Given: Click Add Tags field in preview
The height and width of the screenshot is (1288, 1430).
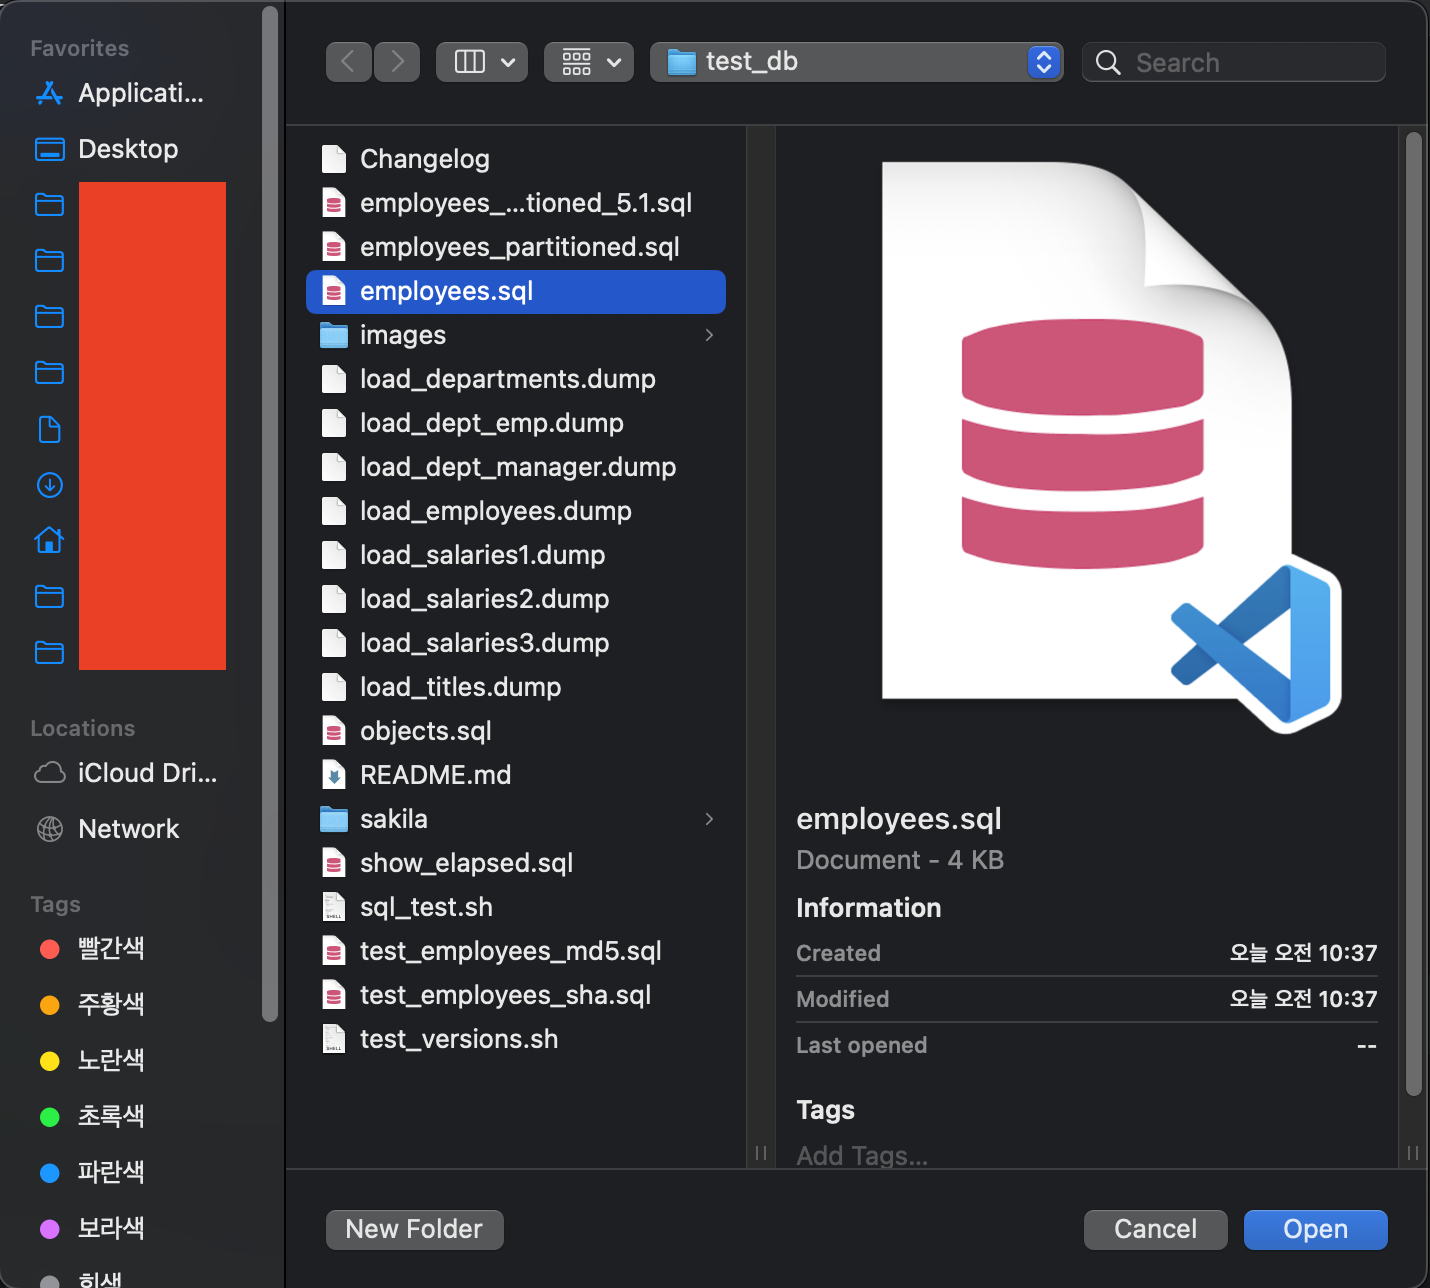Looking at the screenshot, I should pos(862,1155).
